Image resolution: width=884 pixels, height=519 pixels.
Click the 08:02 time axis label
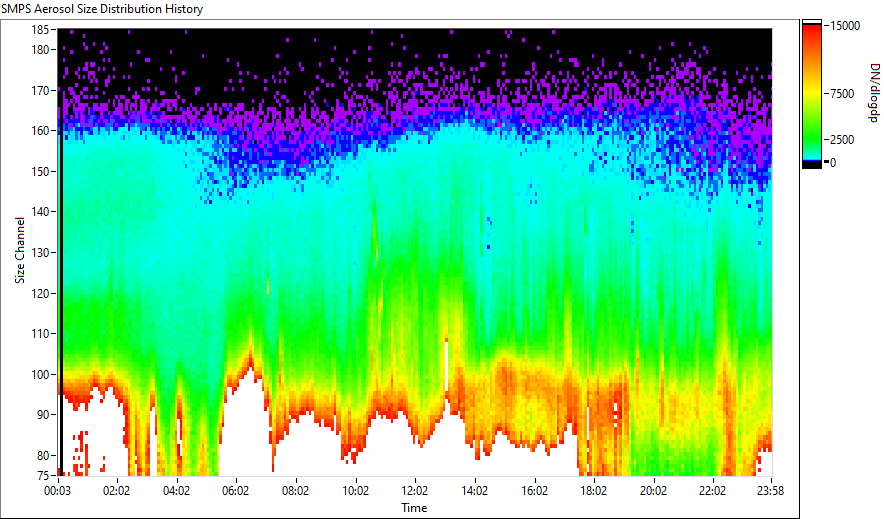[295, 491]
